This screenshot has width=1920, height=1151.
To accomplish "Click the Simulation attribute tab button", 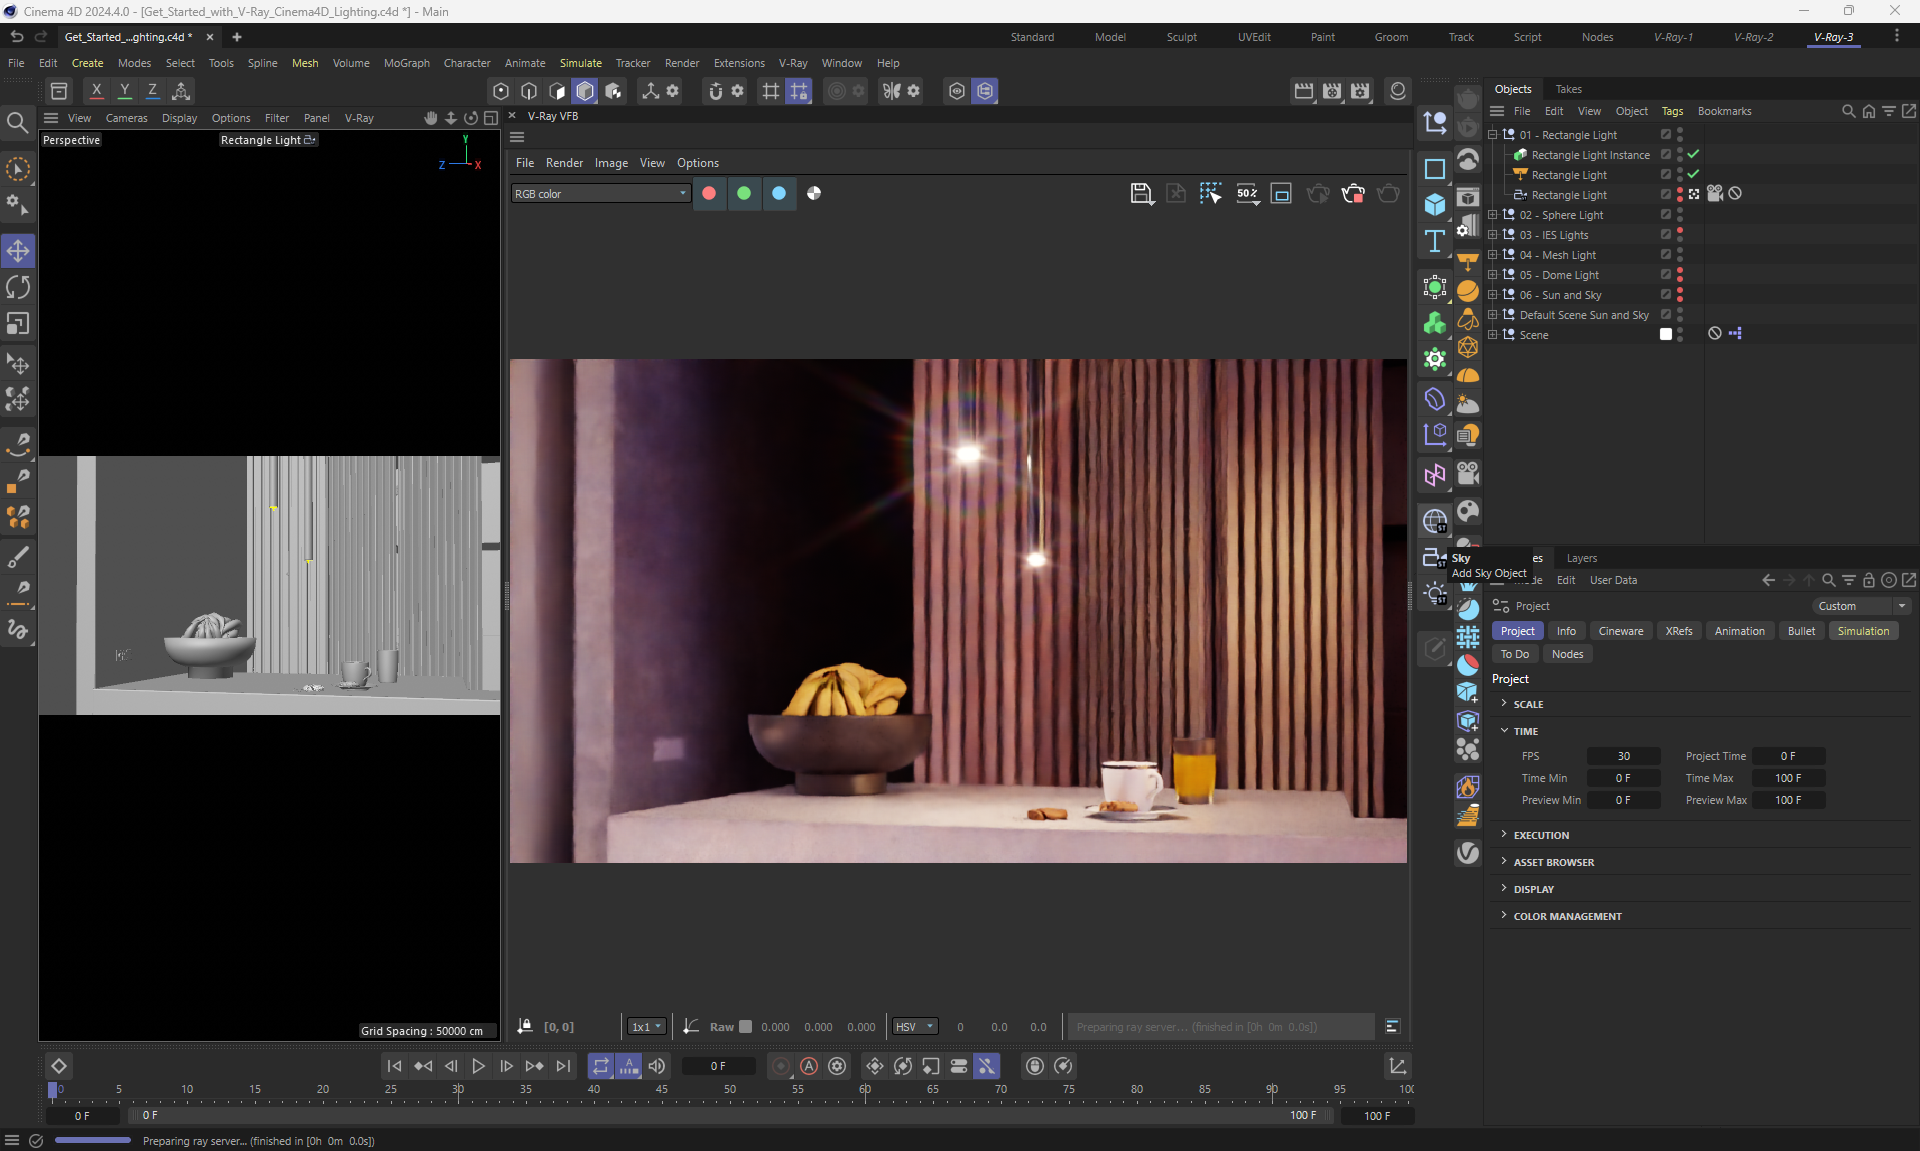I will click(1862, 631).
